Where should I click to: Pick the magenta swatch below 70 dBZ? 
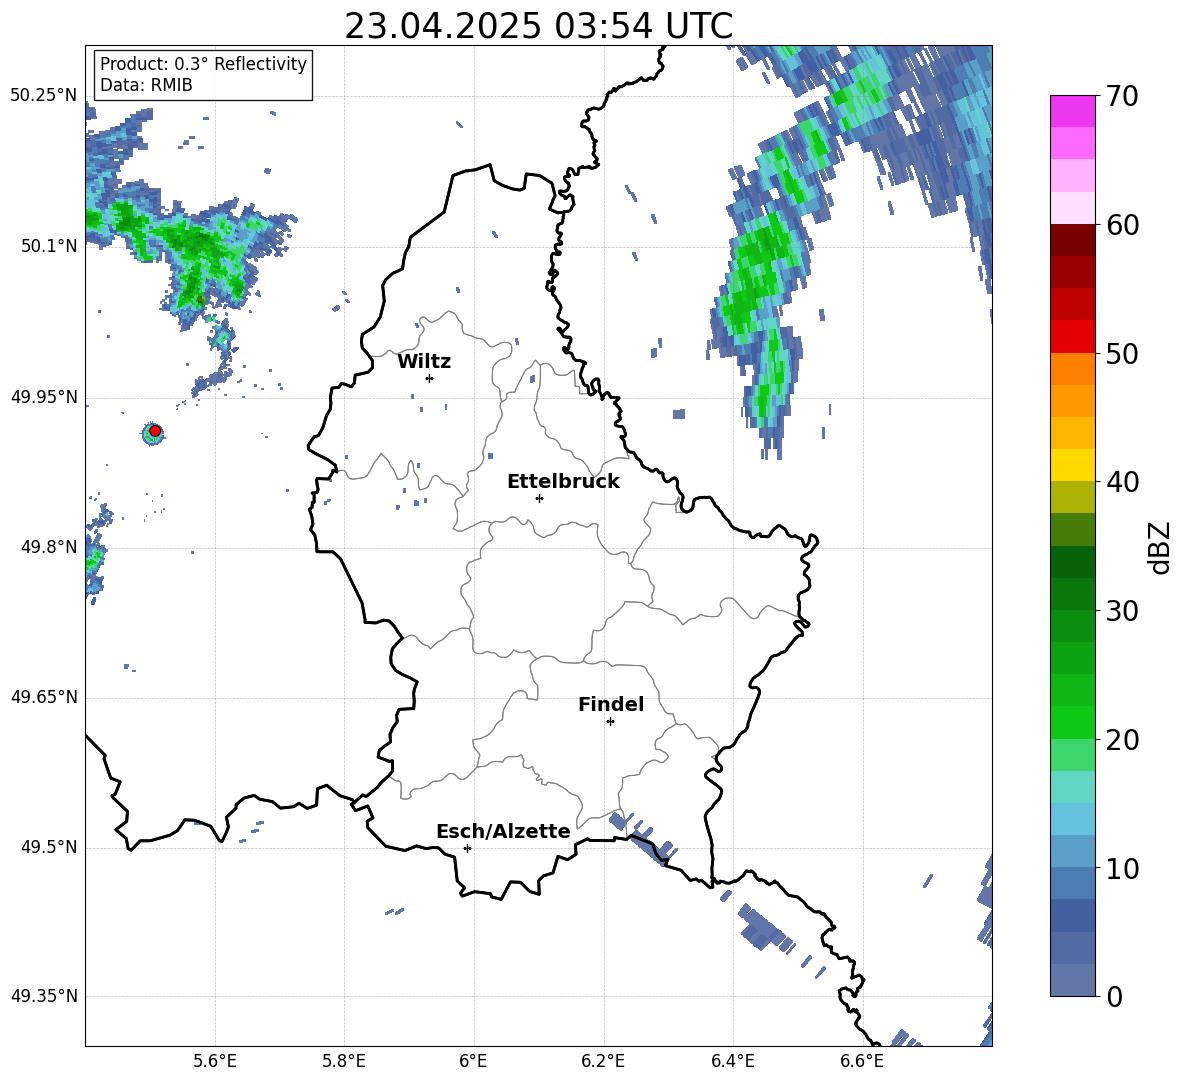(x=1072, y=111)
